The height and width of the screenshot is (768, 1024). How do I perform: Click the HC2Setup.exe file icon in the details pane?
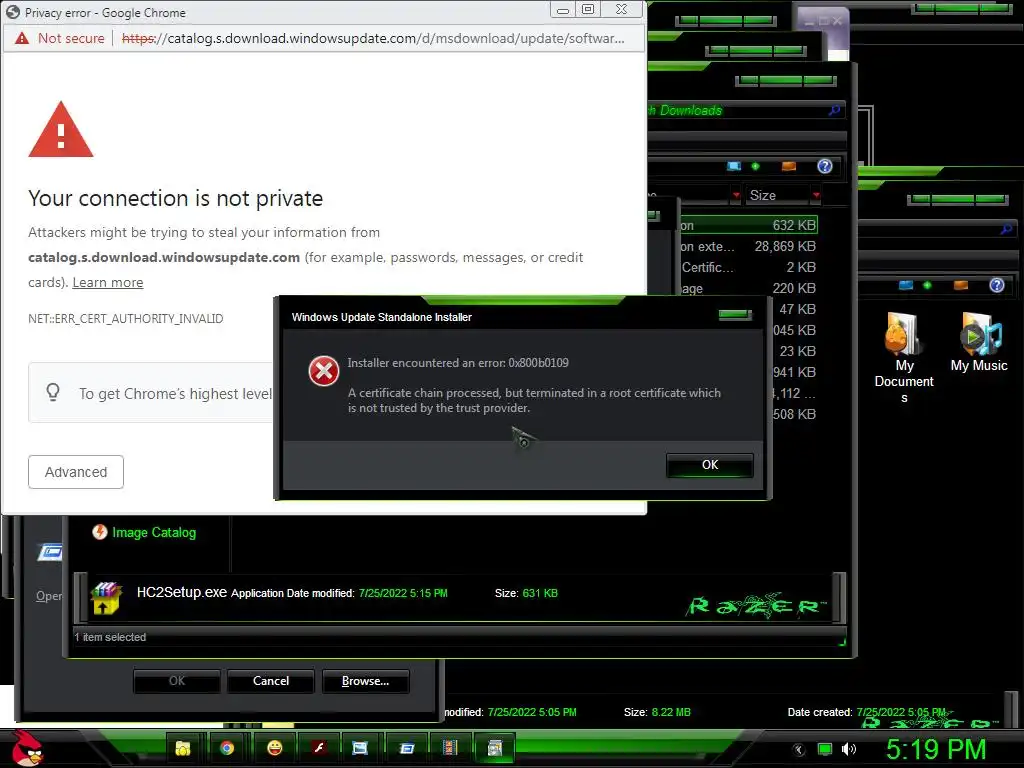(106, 598)
